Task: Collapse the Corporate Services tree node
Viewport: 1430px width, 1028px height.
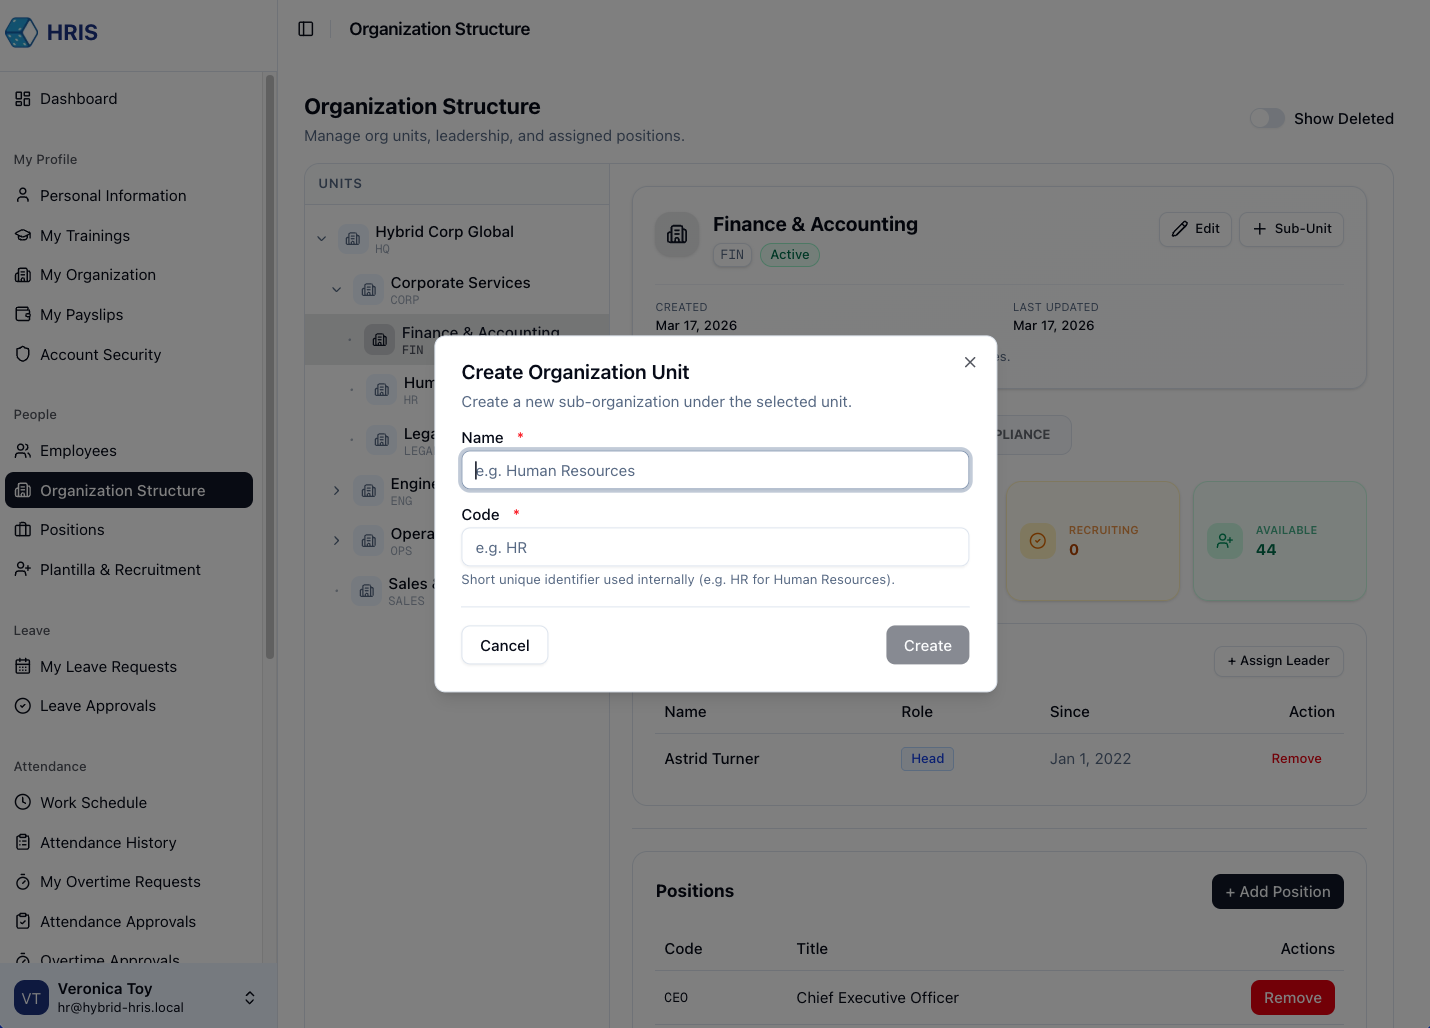Action: (337, 290)
